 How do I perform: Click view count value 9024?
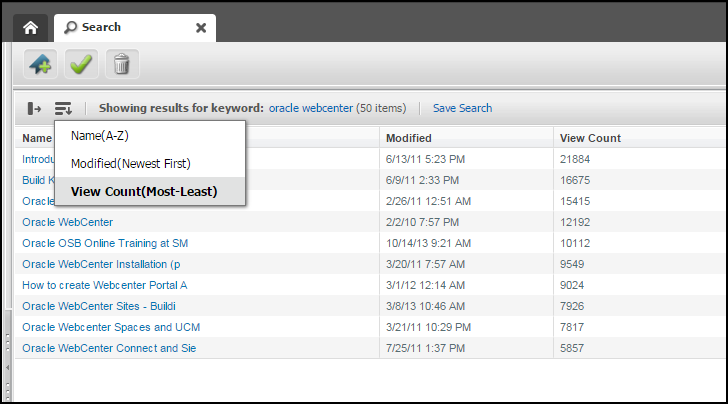[x=572, y=285]
